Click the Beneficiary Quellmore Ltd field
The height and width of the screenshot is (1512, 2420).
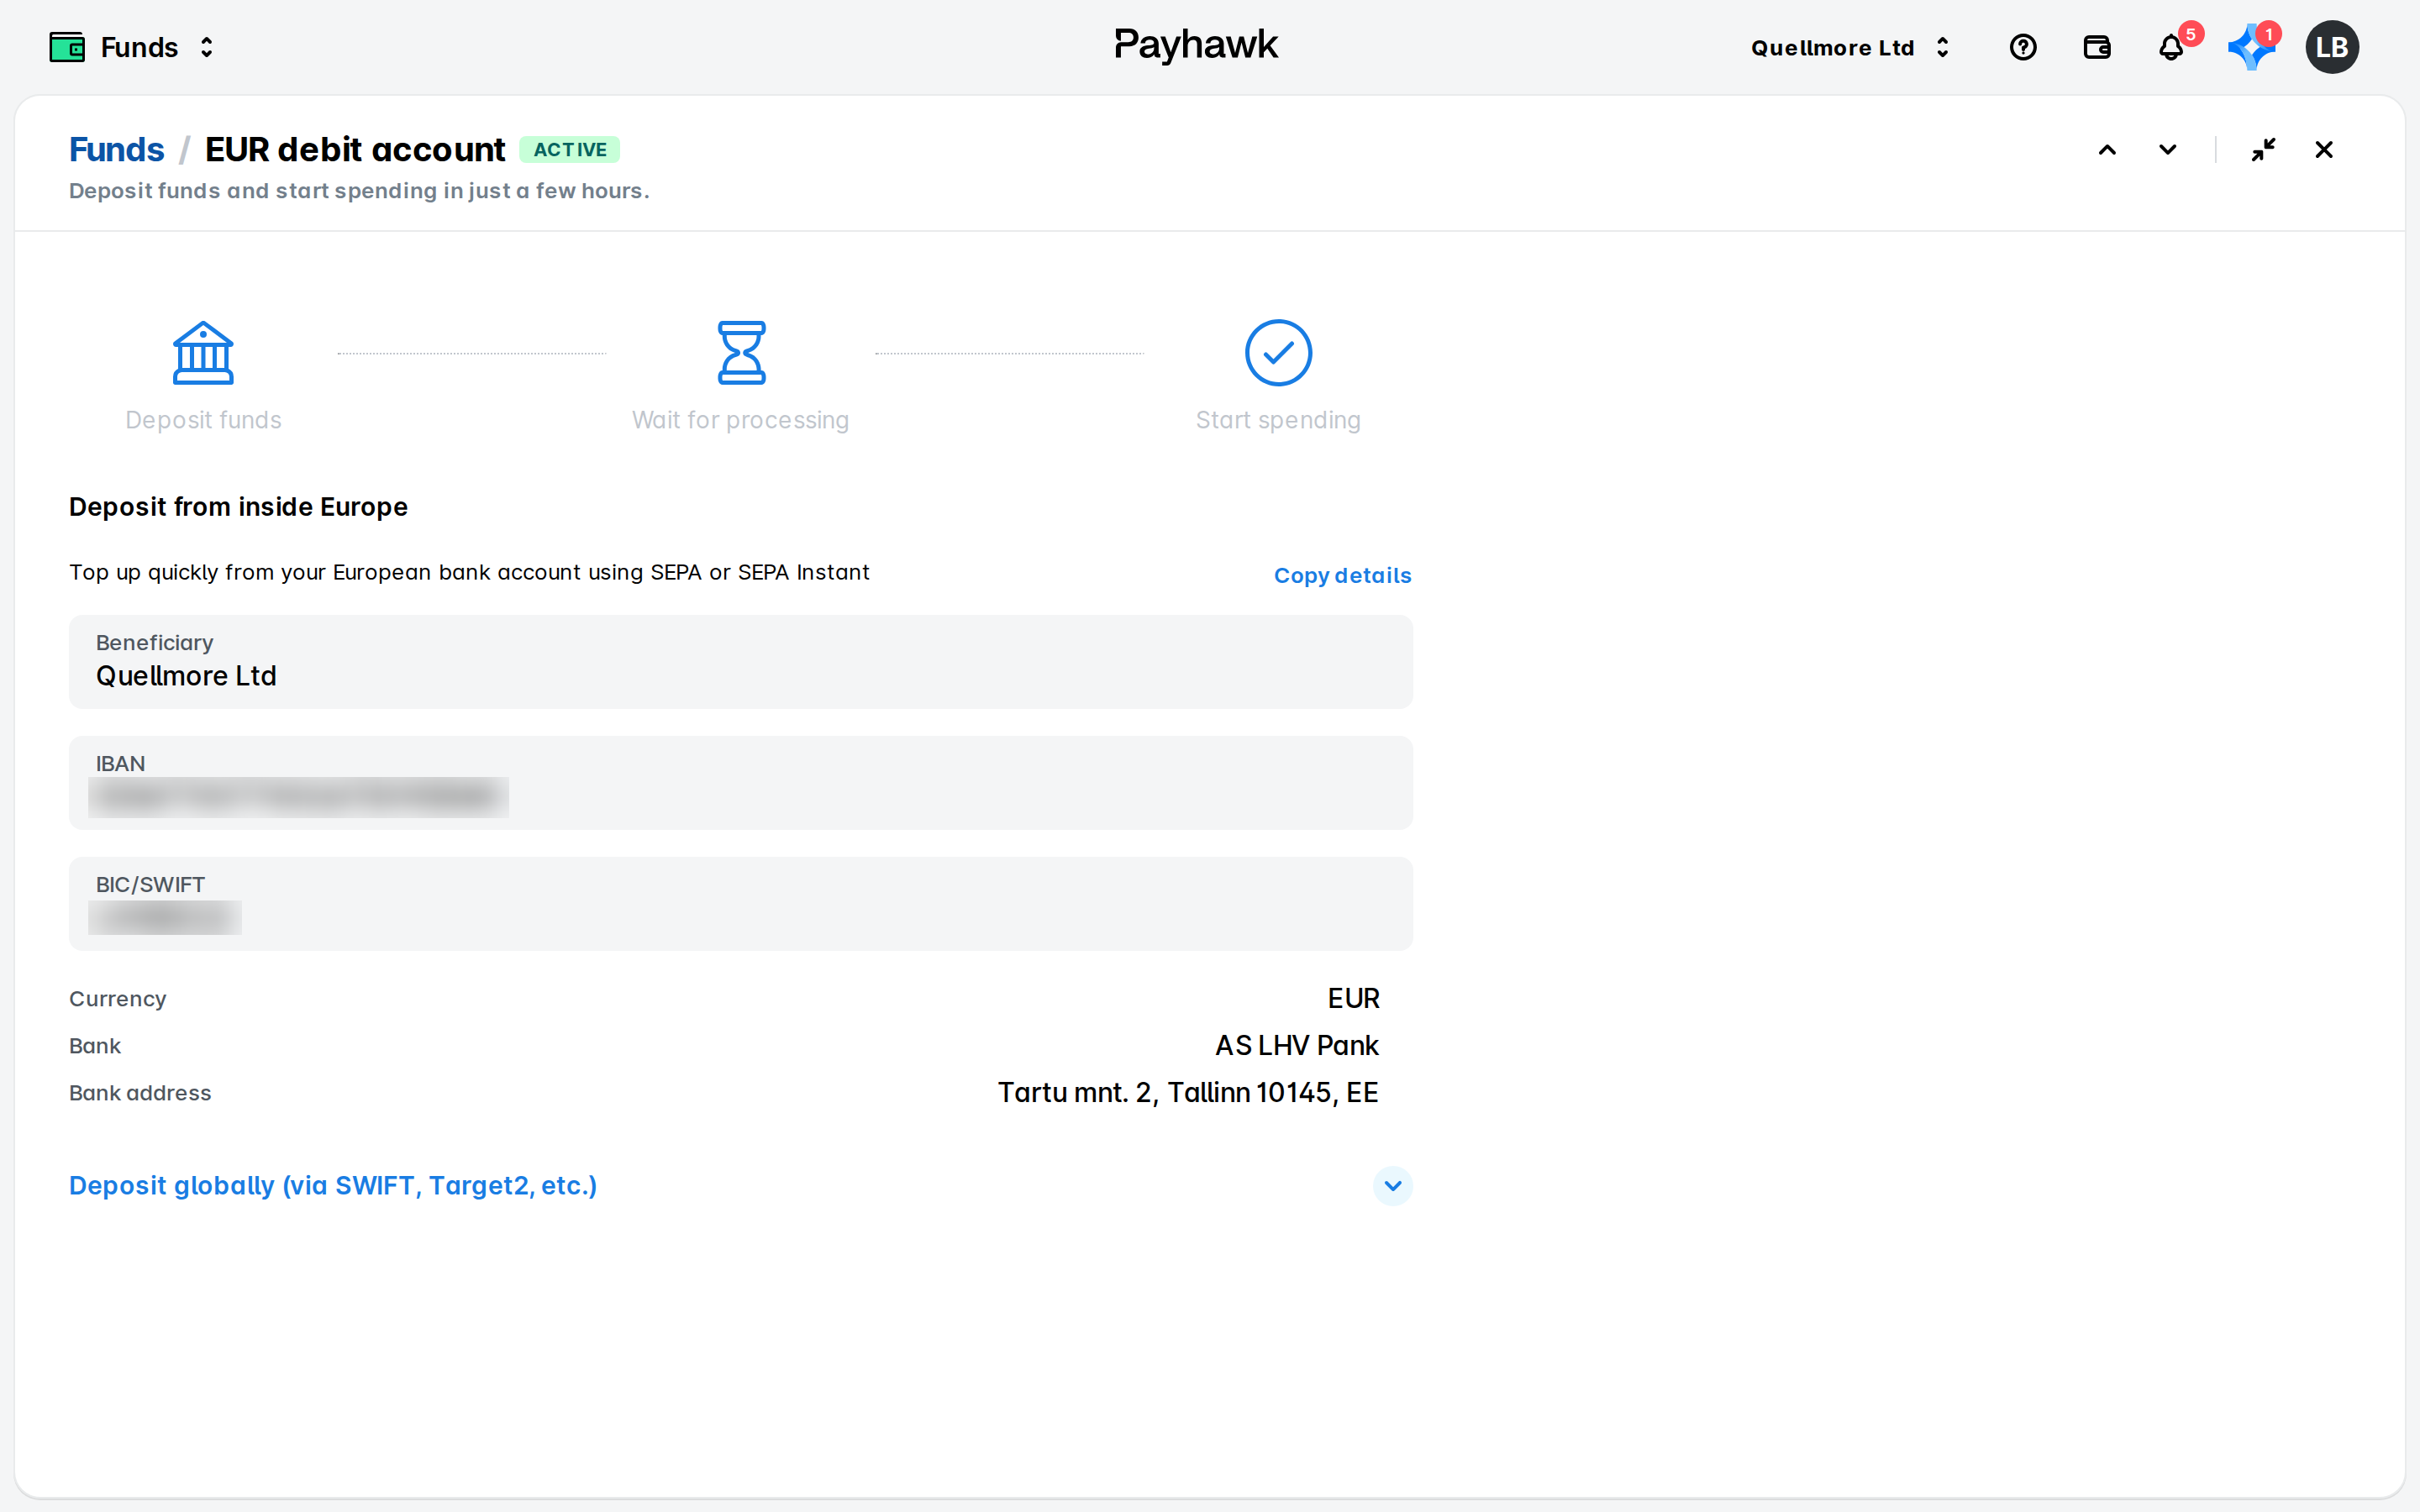741,662
